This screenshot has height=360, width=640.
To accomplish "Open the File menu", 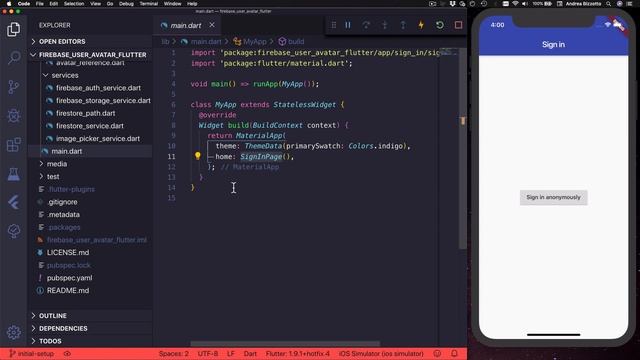I will (40, 4).
